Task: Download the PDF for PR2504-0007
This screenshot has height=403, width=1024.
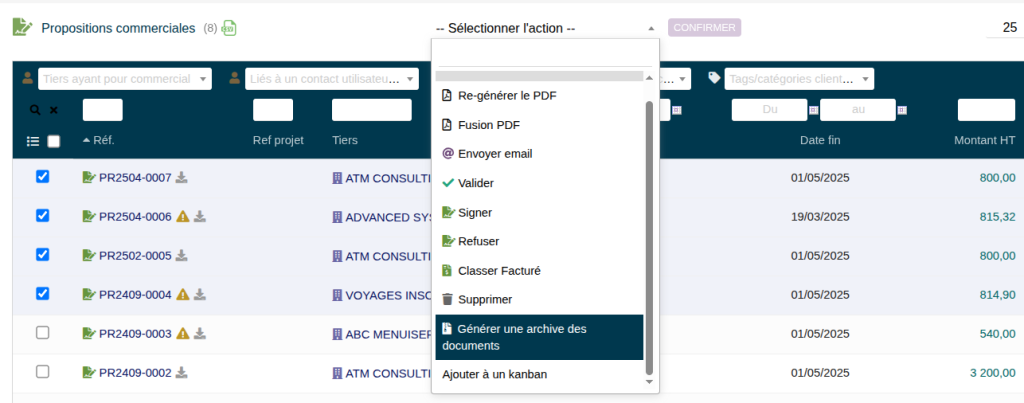Action: pos(182,178)
